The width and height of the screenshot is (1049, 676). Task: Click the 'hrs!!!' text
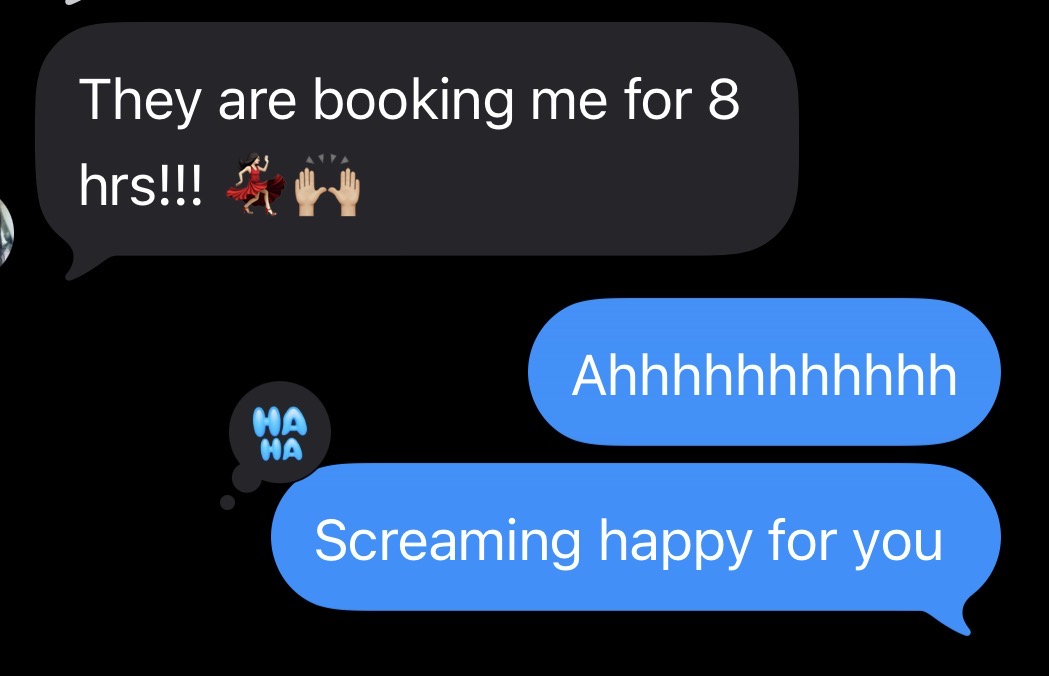coord(140,186)
